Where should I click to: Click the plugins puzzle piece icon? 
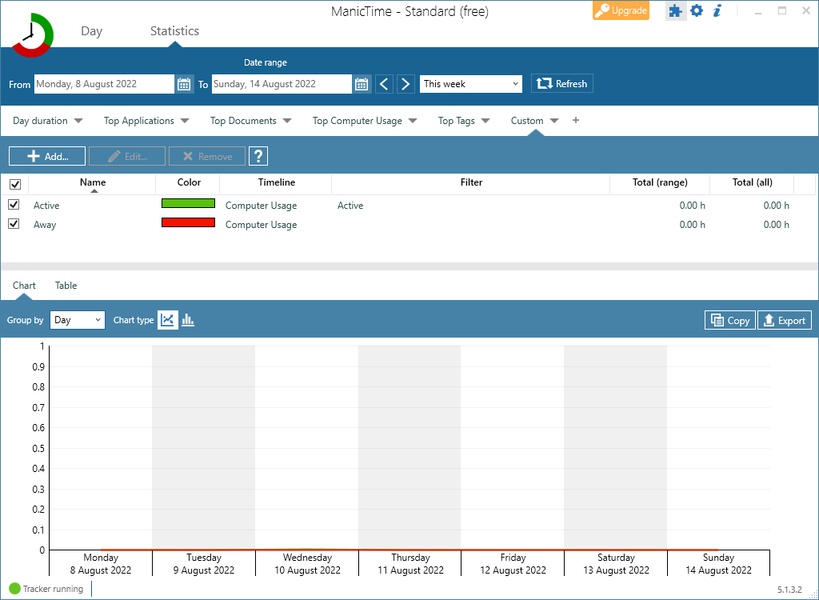(x=676, y=11)
